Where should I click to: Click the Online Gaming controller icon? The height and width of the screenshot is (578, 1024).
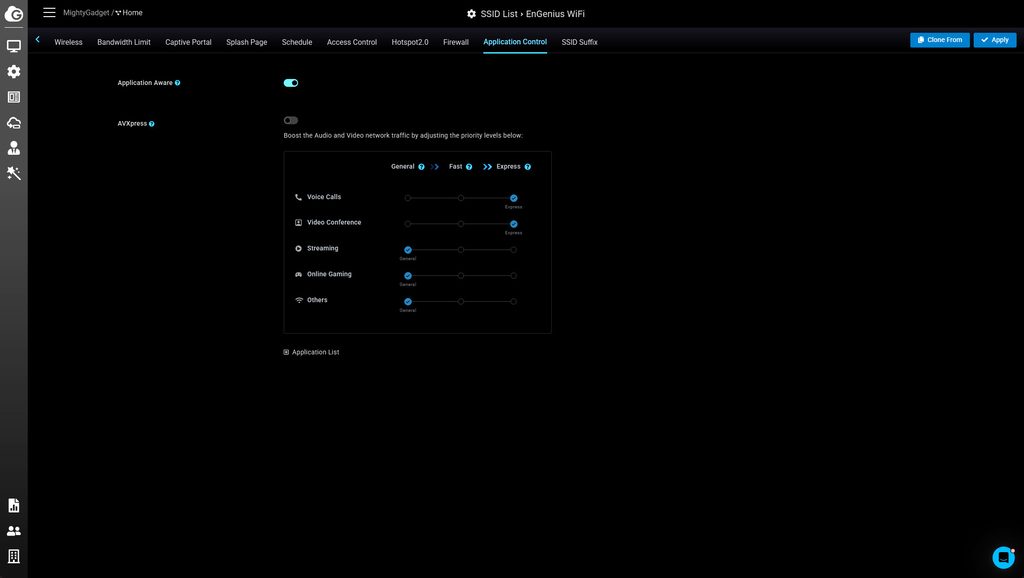(x=298, y=274)
